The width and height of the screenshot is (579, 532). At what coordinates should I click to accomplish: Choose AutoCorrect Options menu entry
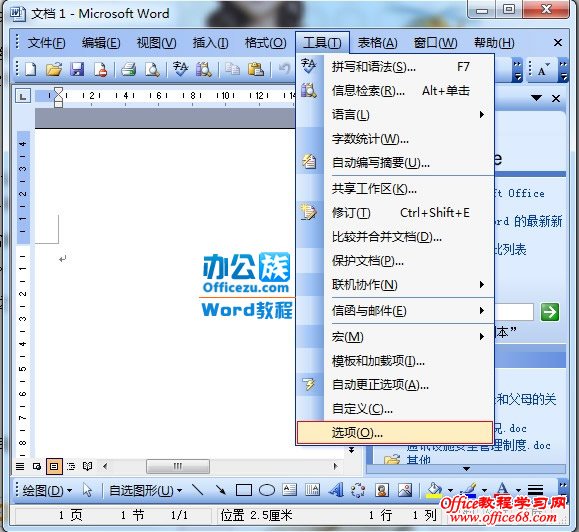tap(395, 385)
